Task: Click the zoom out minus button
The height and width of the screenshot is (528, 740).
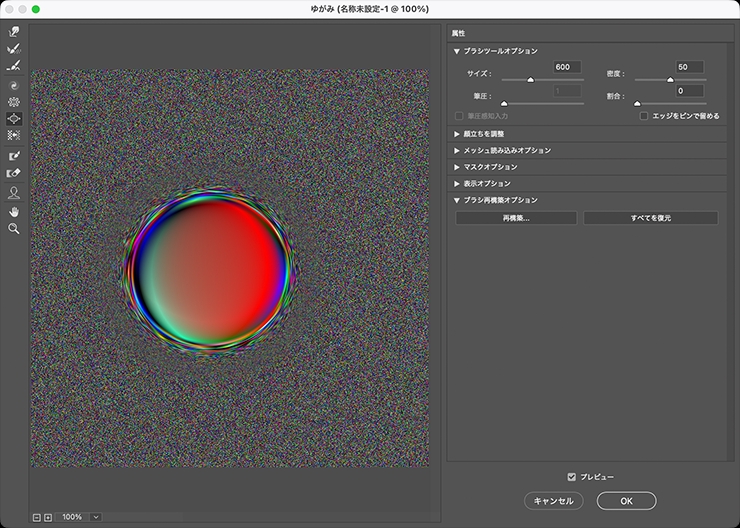Action: (x=37, y=517)
